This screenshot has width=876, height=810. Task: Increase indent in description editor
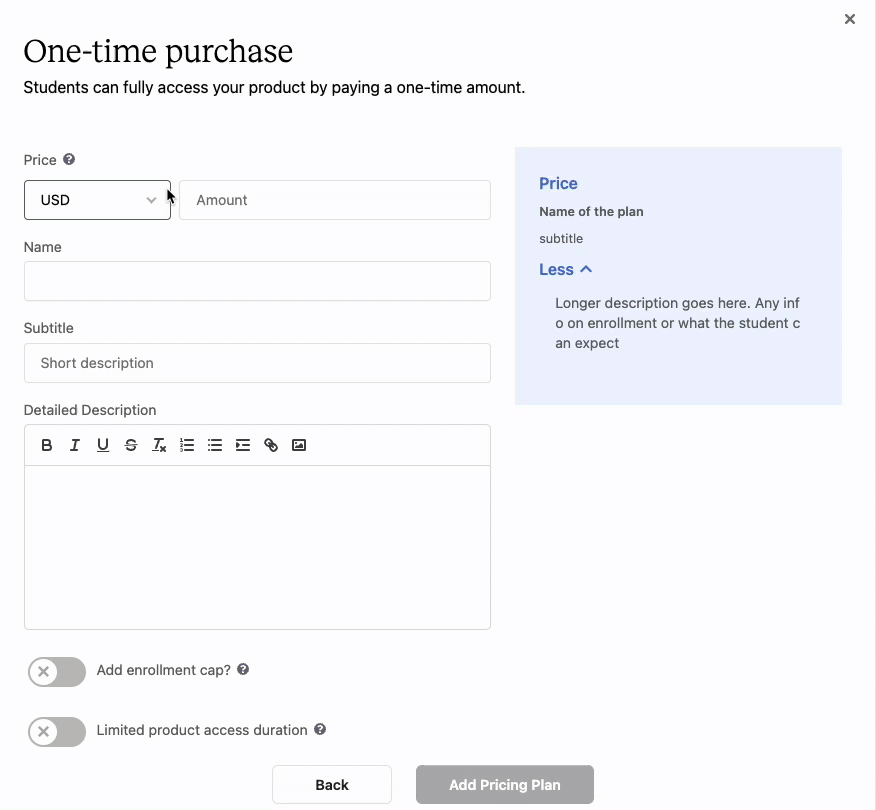243,445
